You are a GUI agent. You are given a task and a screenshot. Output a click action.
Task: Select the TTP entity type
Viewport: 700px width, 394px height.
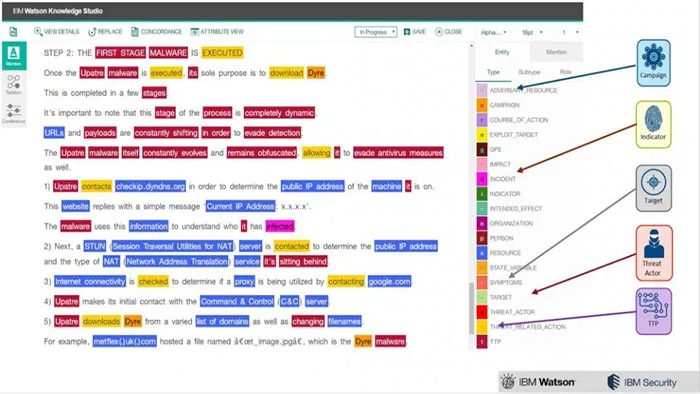(x=495, y=341)
